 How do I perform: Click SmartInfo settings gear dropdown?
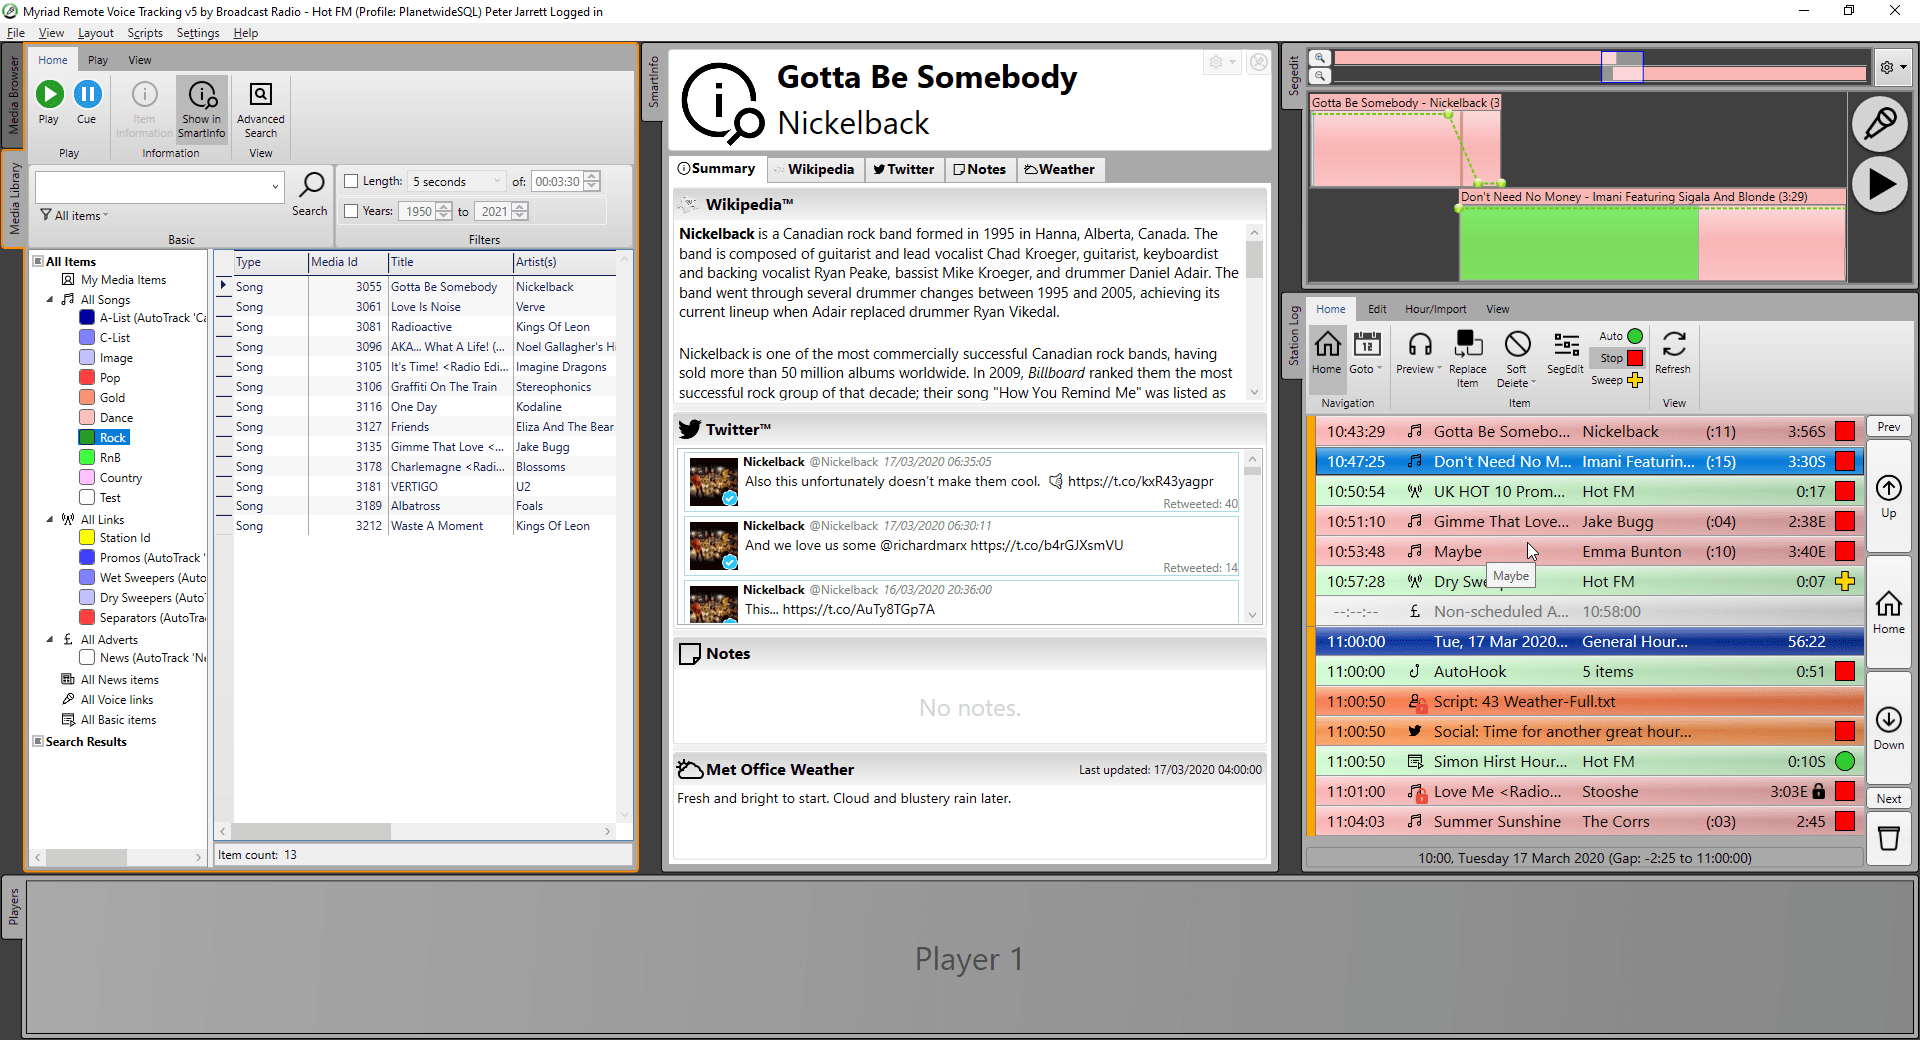(1222, 62)
